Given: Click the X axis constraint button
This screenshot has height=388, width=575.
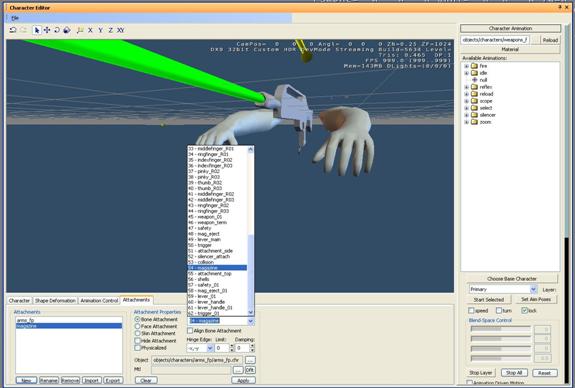Looking at the screenshot, I should pyautogui.click(x=90, y=30).
